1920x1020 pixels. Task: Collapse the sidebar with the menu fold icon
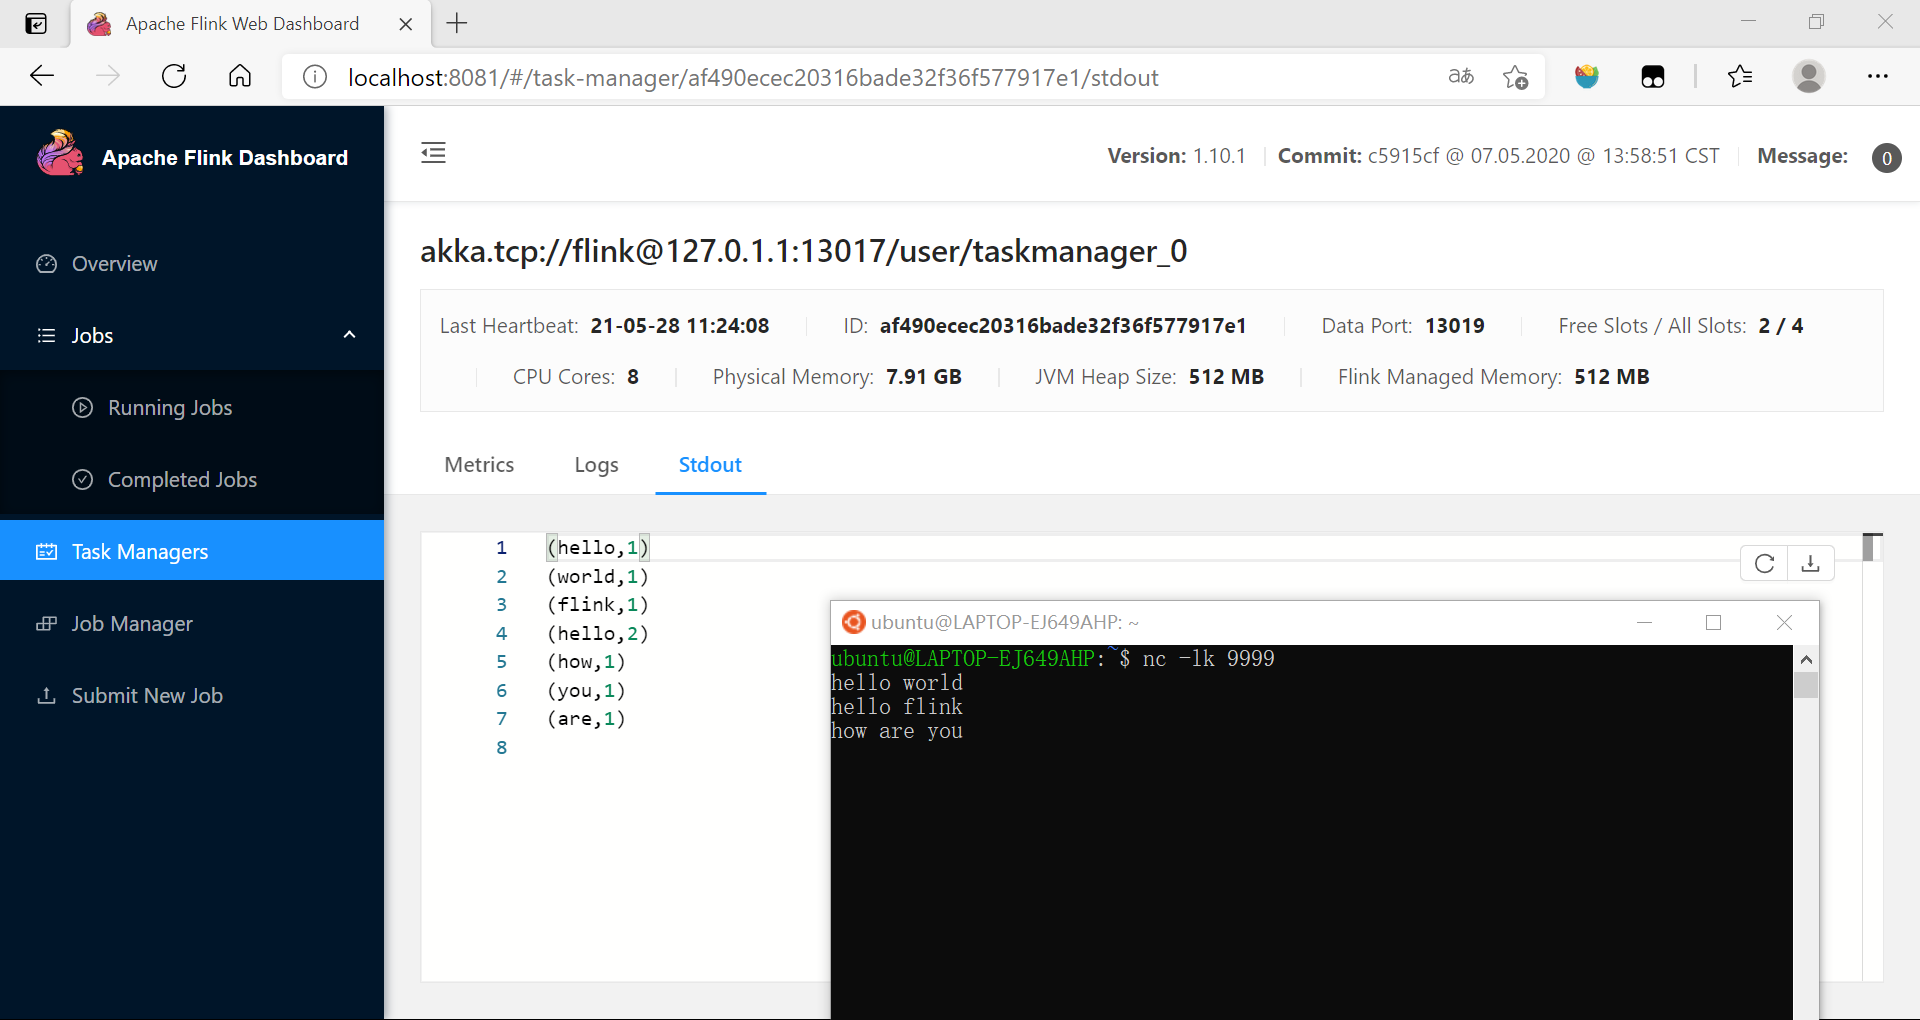(433, 153)
